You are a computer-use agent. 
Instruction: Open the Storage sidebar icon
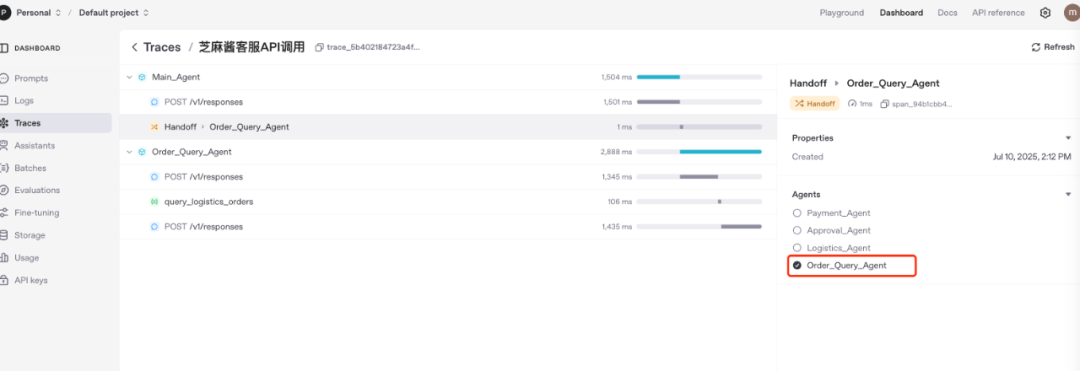pyautogui.click(x=4, y=235)
